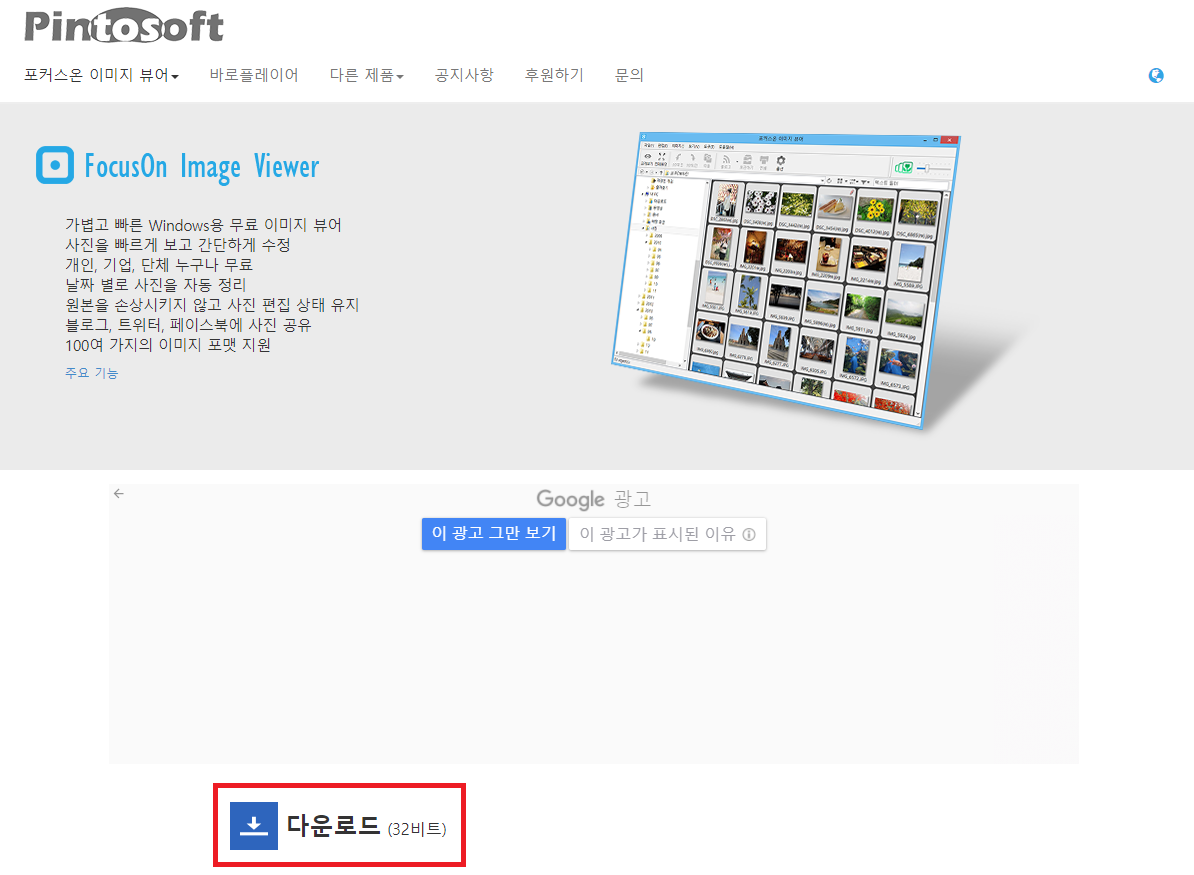Click the 이 광고가 표시된 이유 button
1194x875 pixels.
[667, 534]
